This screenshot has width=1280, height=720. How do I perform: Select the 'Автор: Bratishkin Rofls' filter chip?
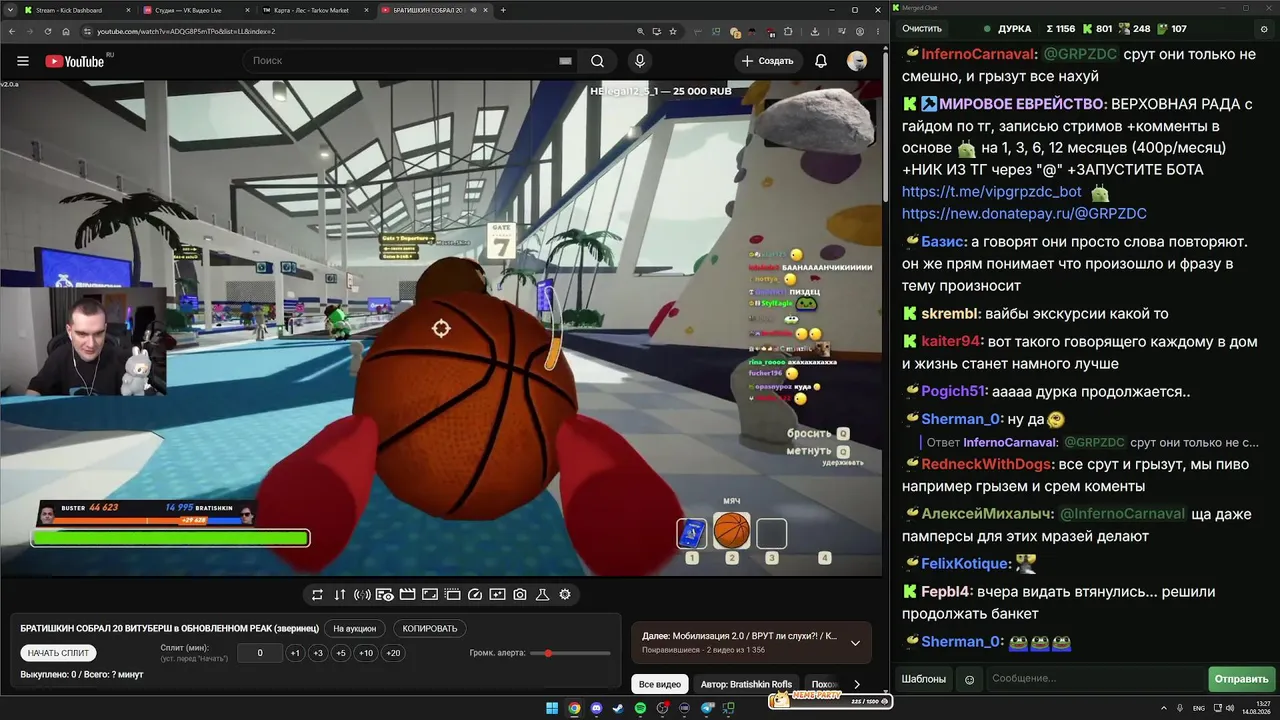pos(746,685)
